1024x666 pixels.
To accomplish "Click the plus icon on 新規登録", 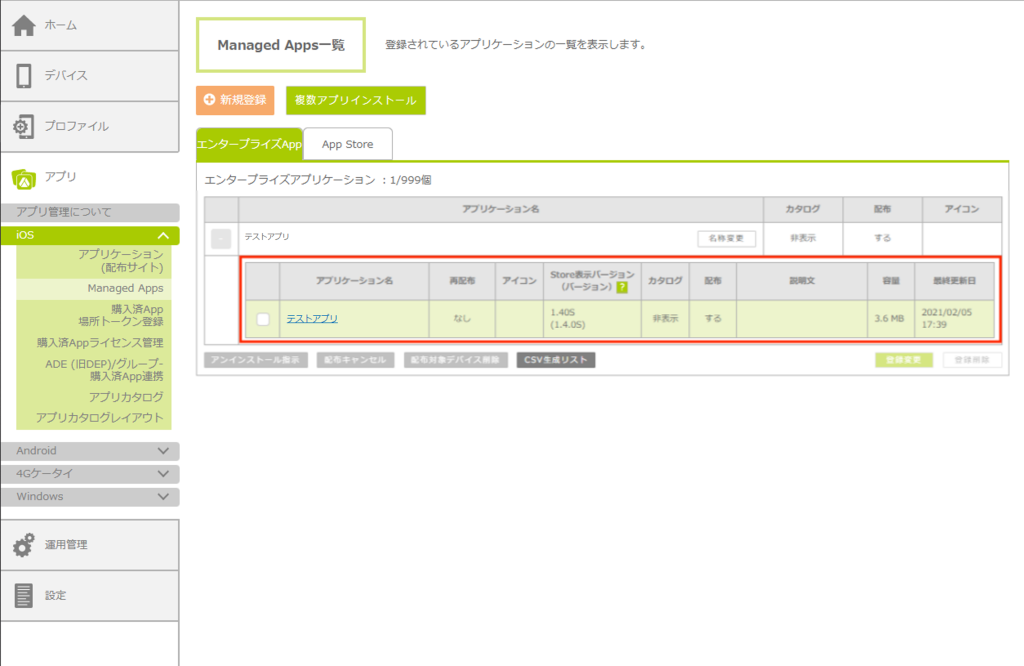I will point(209,100).
